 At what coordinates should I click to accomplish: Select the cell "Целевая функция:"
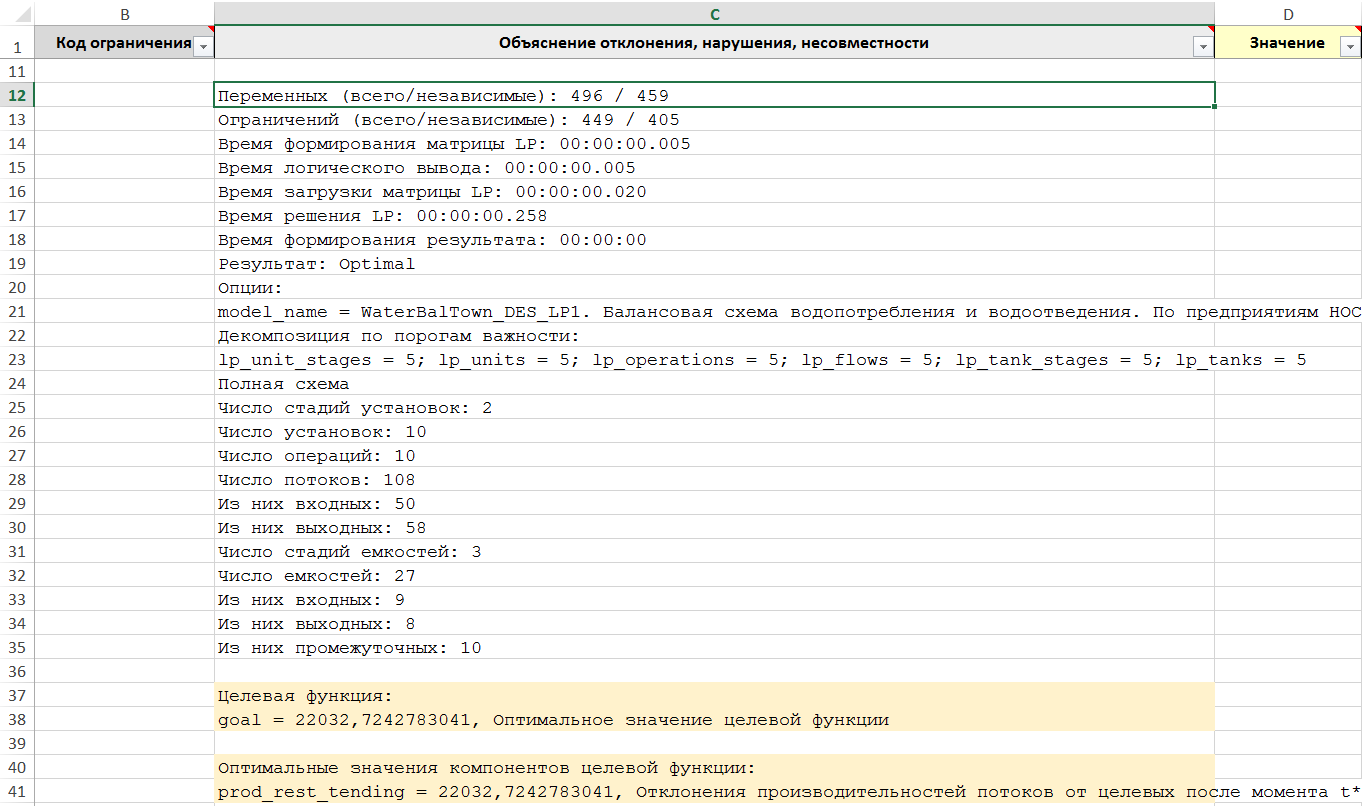[305, 696]
